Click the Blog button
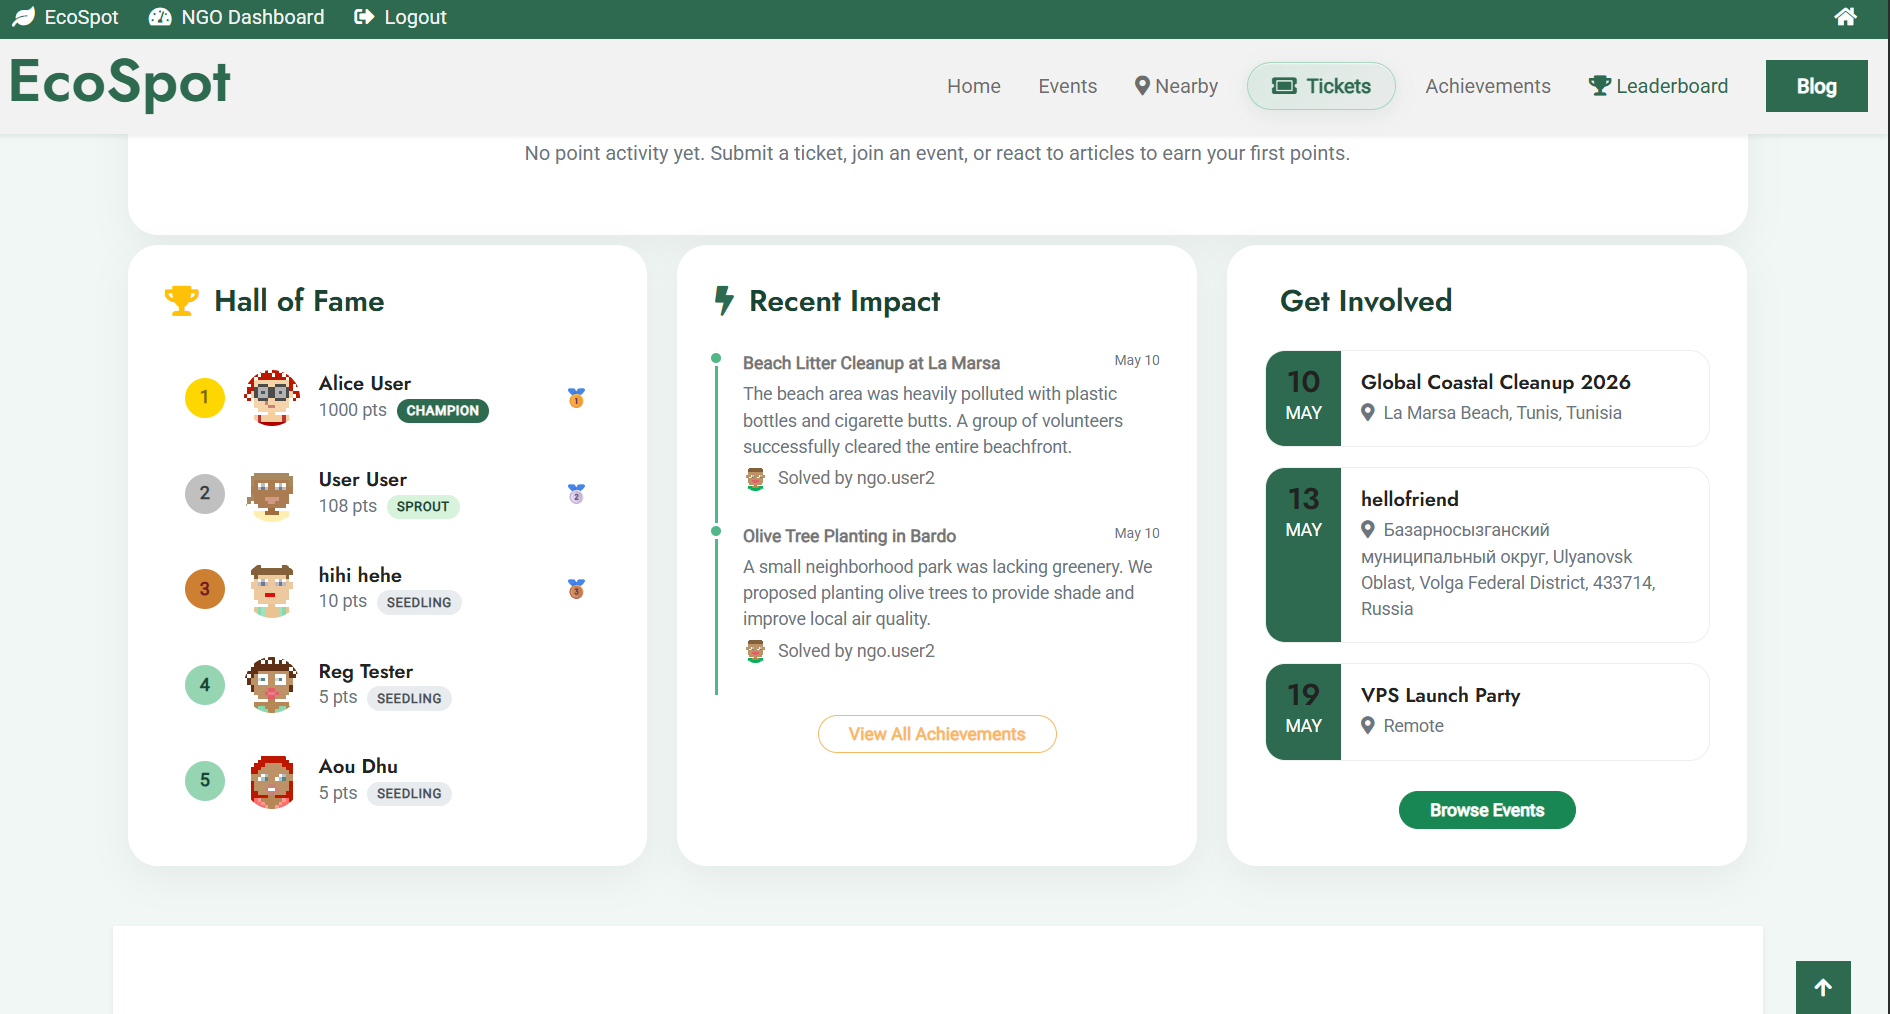The image size is (1890, 1014). (1816, 86)
